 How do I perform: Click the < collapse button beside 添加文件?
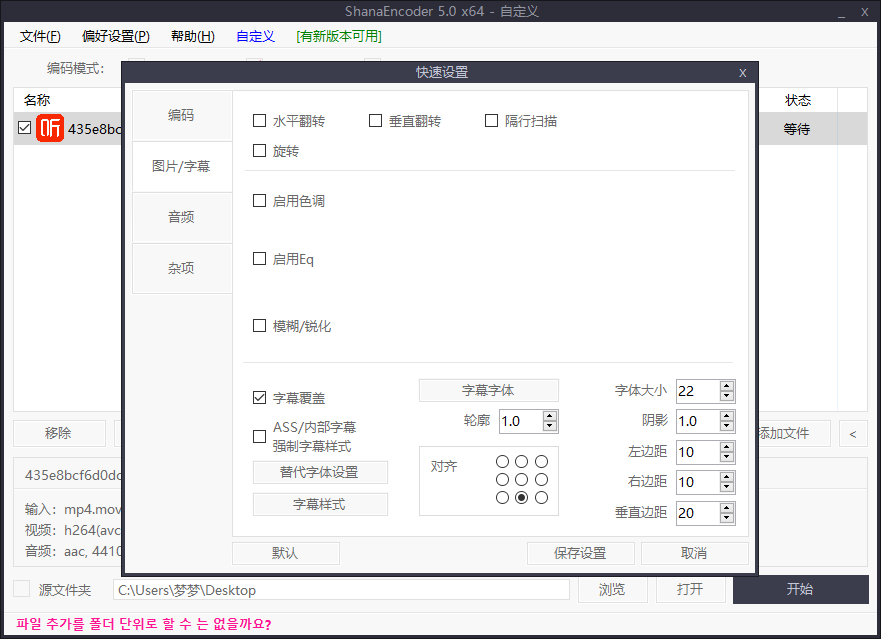coord(853,433)
